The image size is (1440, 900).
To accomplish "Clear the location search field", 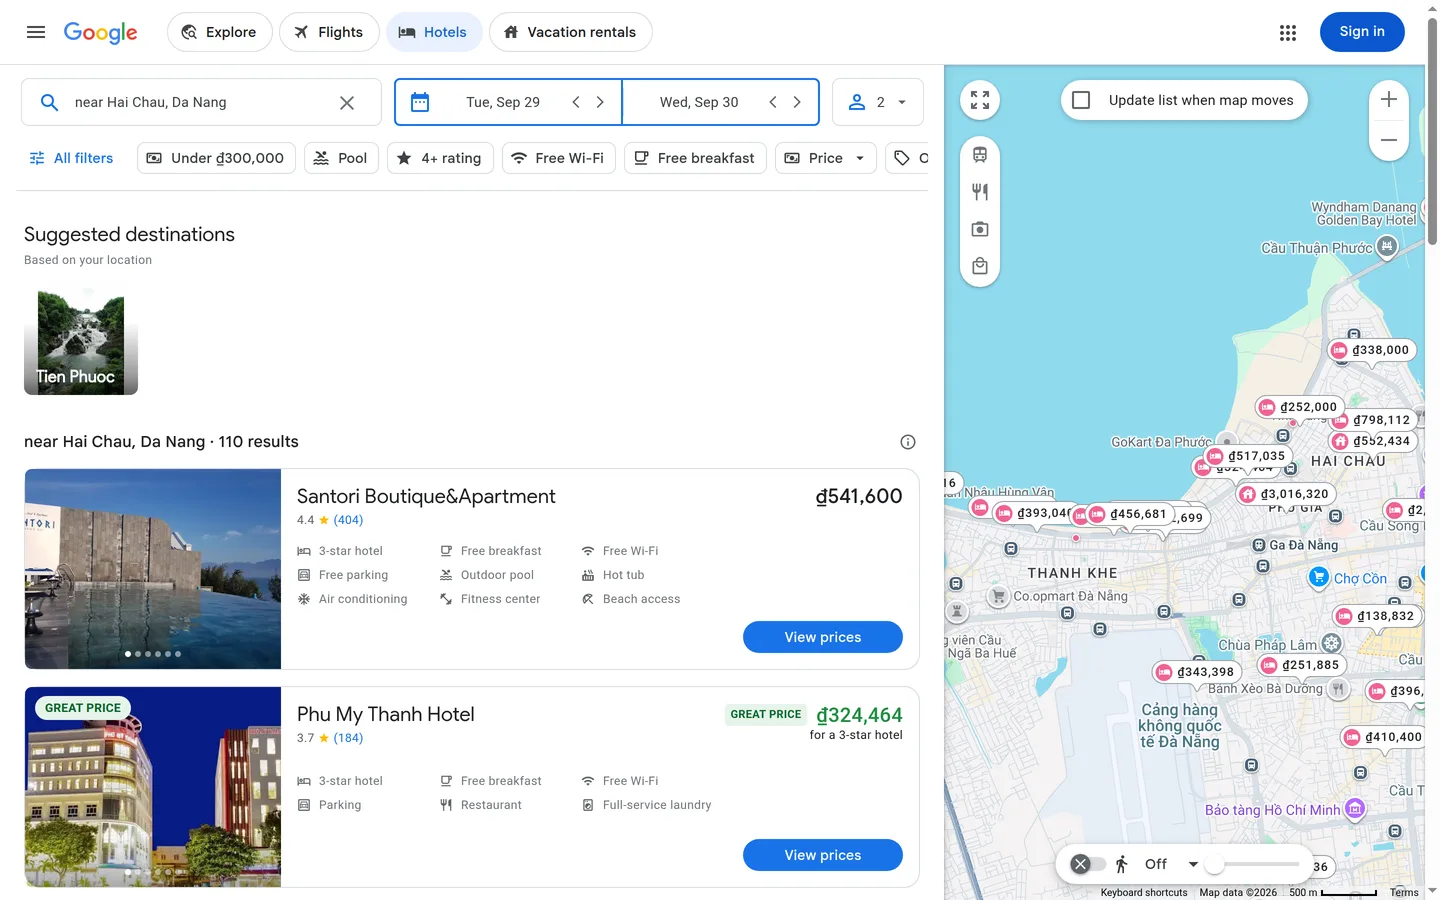I will coord(347,102).
